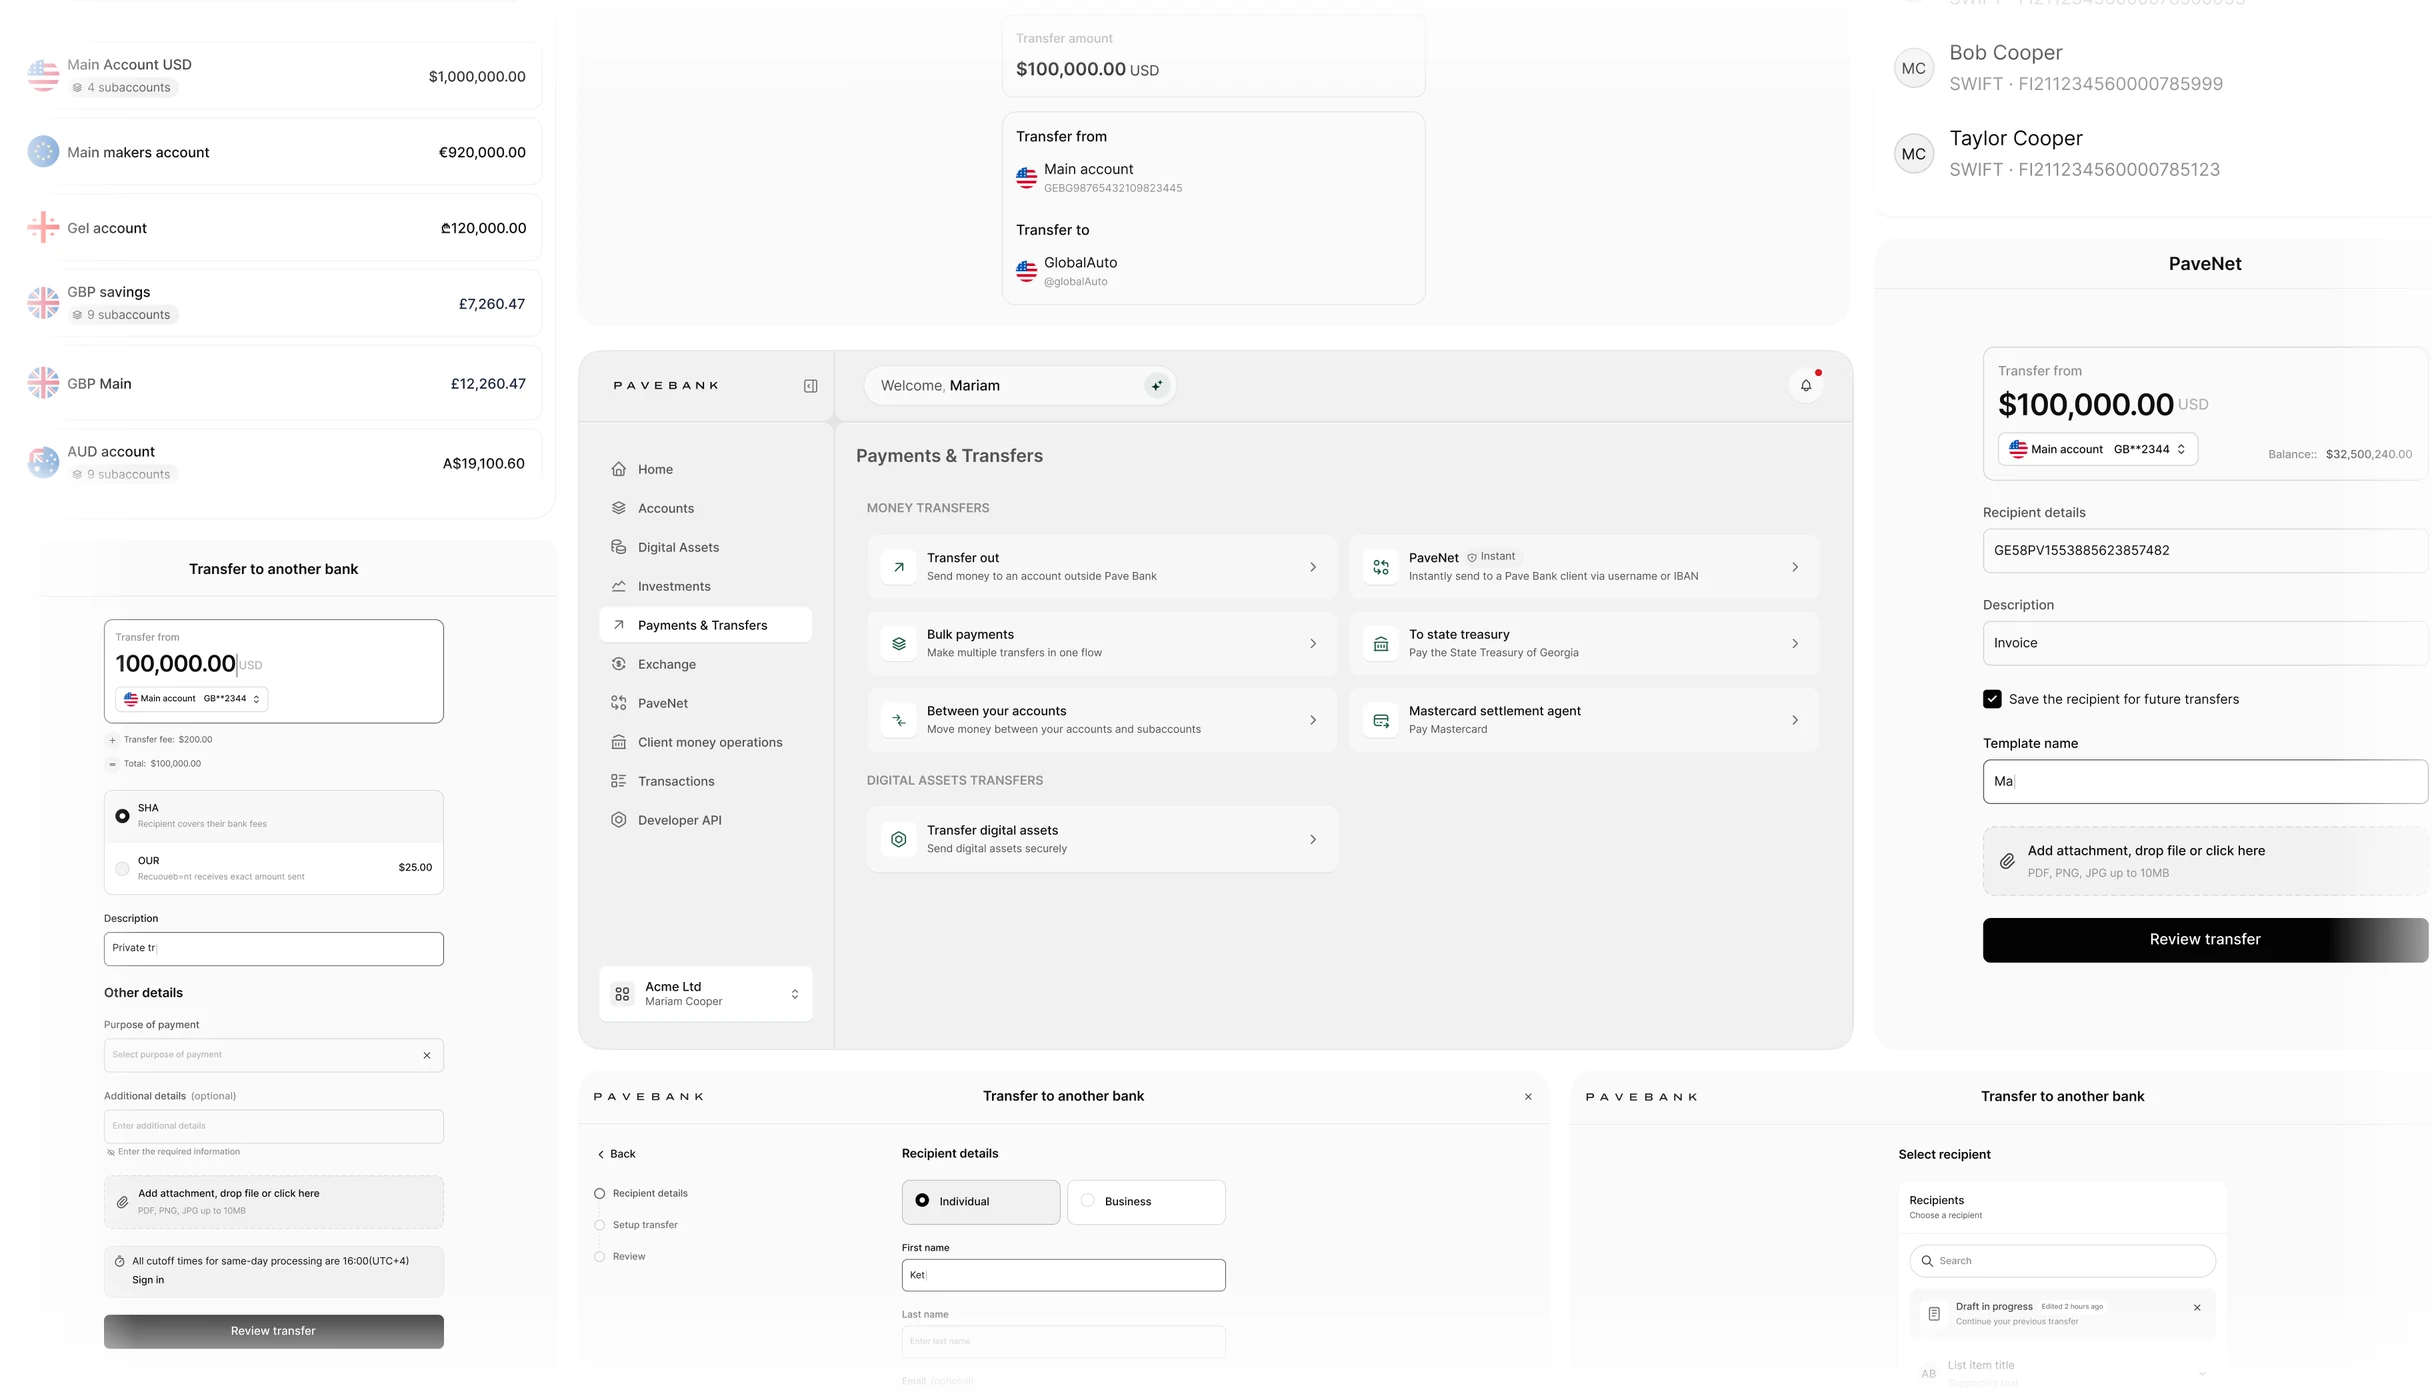This screenshot has height=1400, width=2432.
Task: Uncheck Save the recipient for future transfers
Action: pyautogui.click(x=1992, y=699)
